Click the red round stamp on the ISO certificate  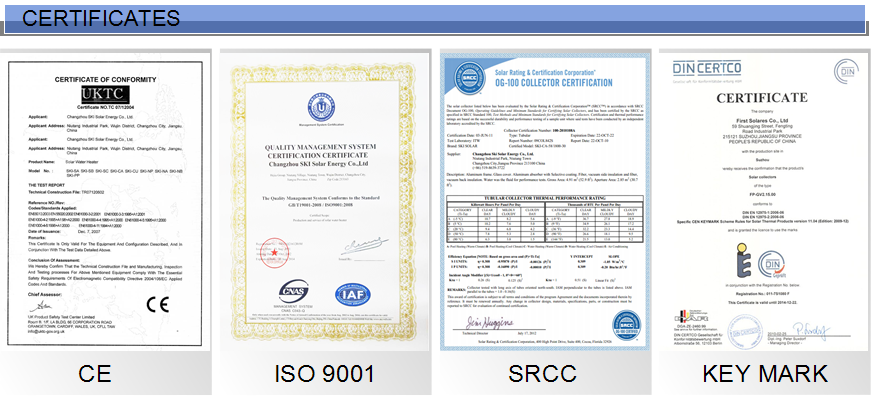(x=275, y=252)
